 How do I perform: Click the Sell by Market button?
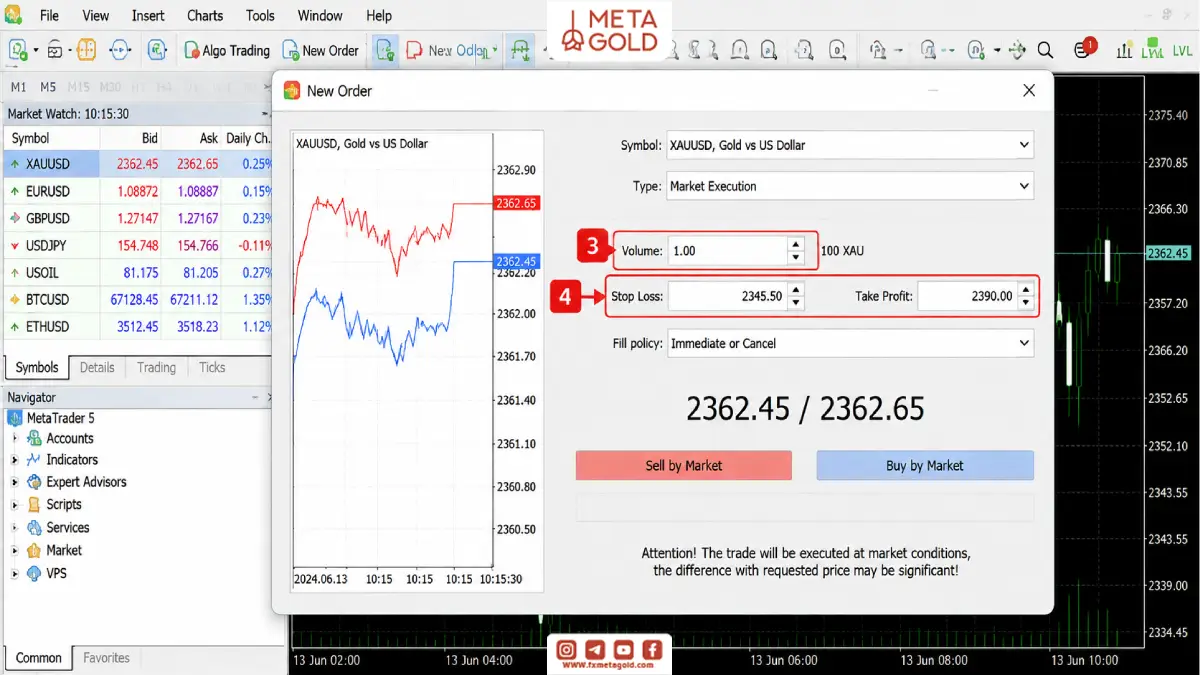684,465
